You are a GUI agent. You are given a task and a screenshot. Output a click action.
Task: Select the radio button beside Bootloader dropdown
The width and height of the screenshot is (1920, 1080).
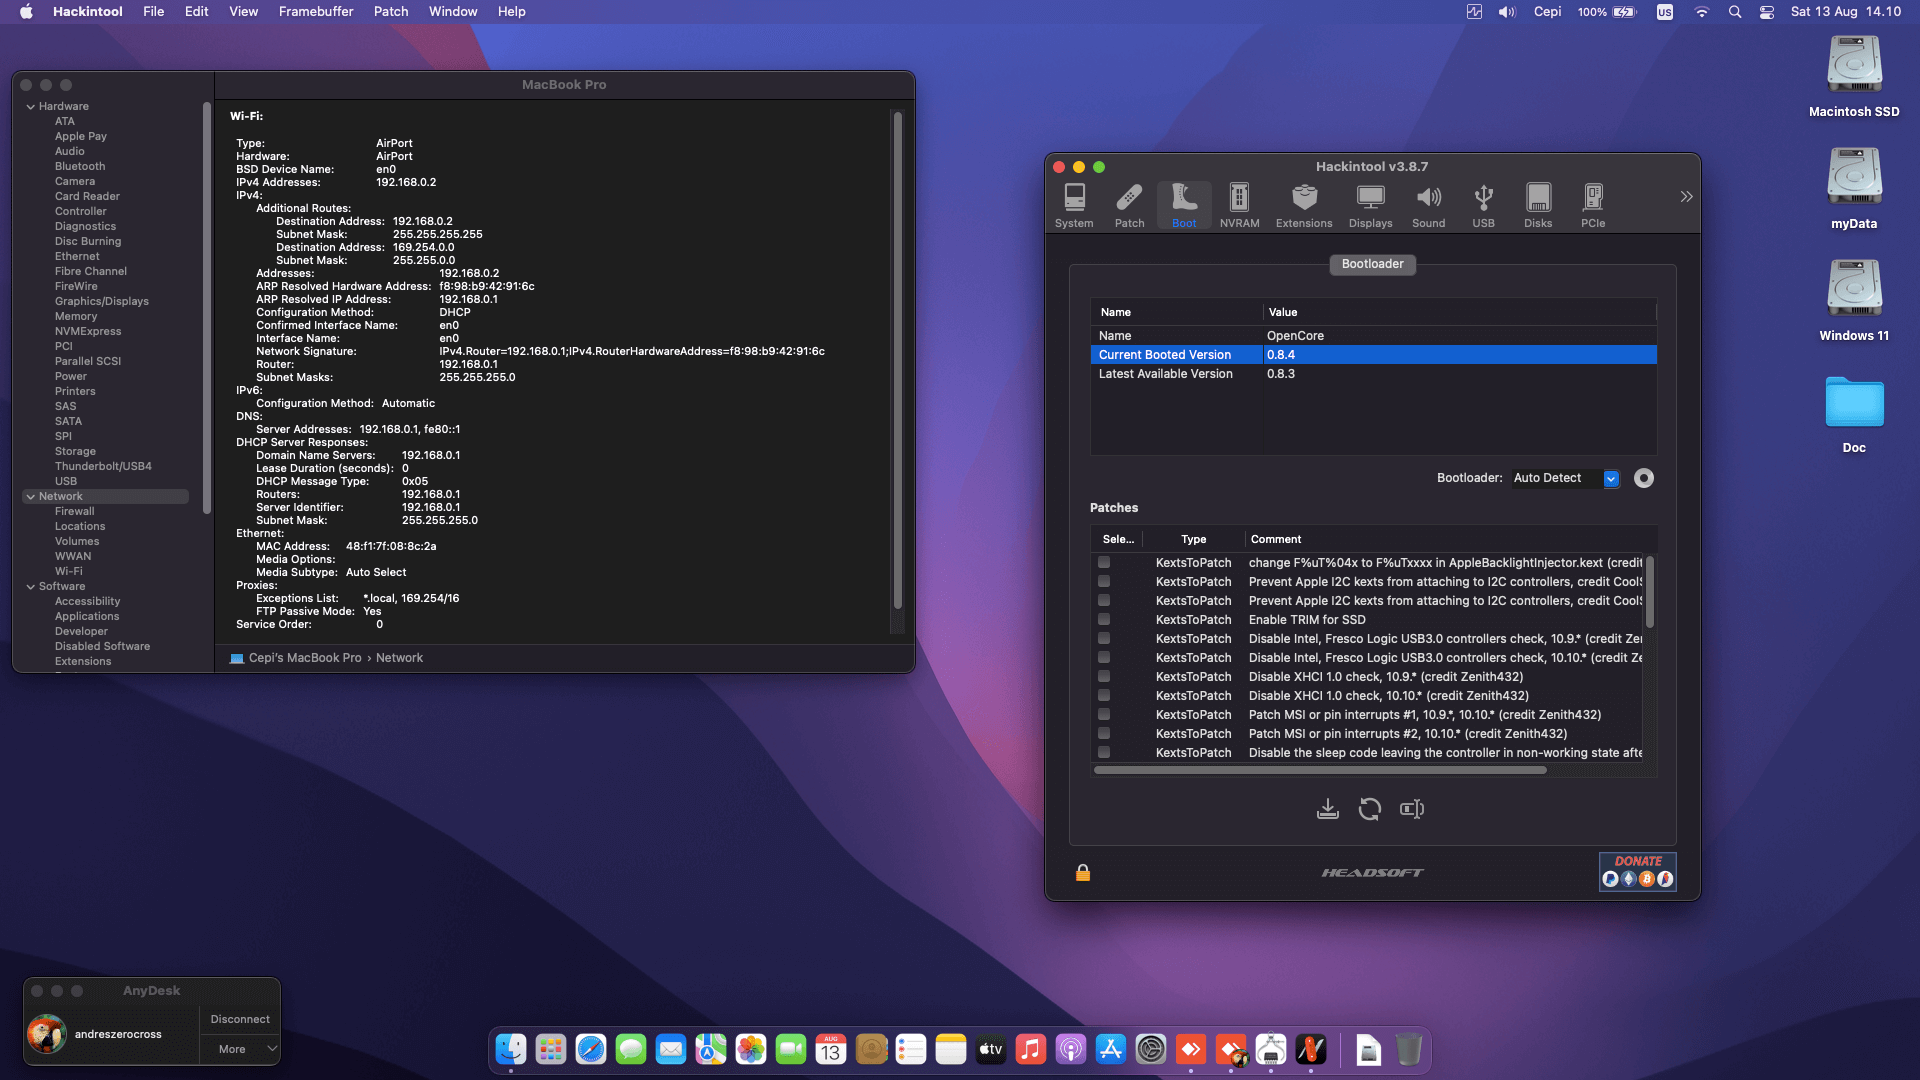pos(1644,478)
